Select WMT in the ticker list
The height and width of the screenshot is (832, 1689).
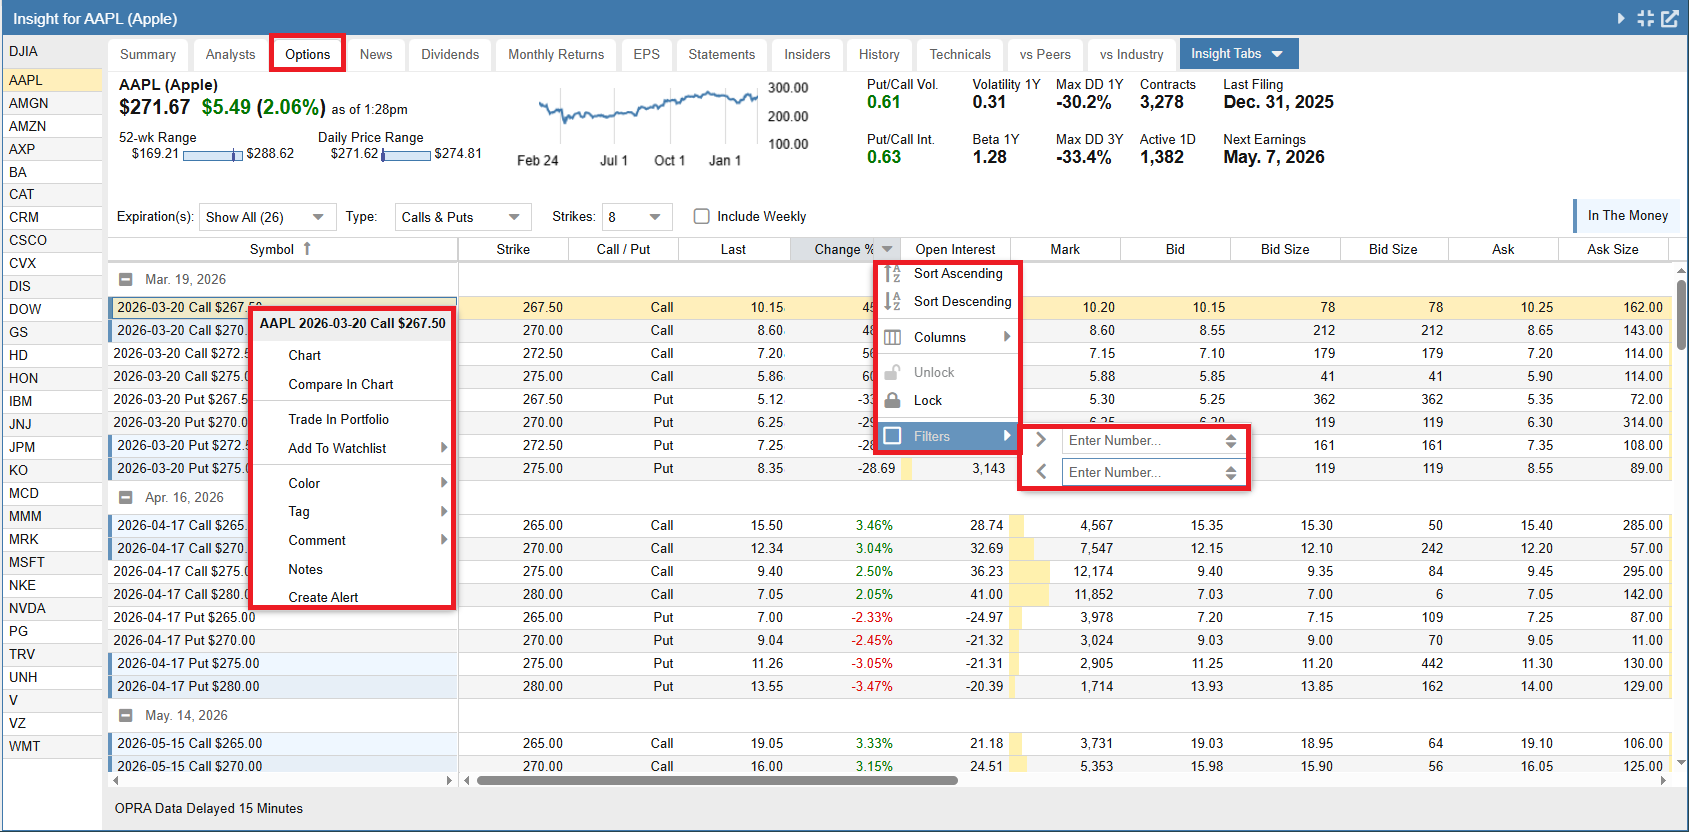(53, 746)
